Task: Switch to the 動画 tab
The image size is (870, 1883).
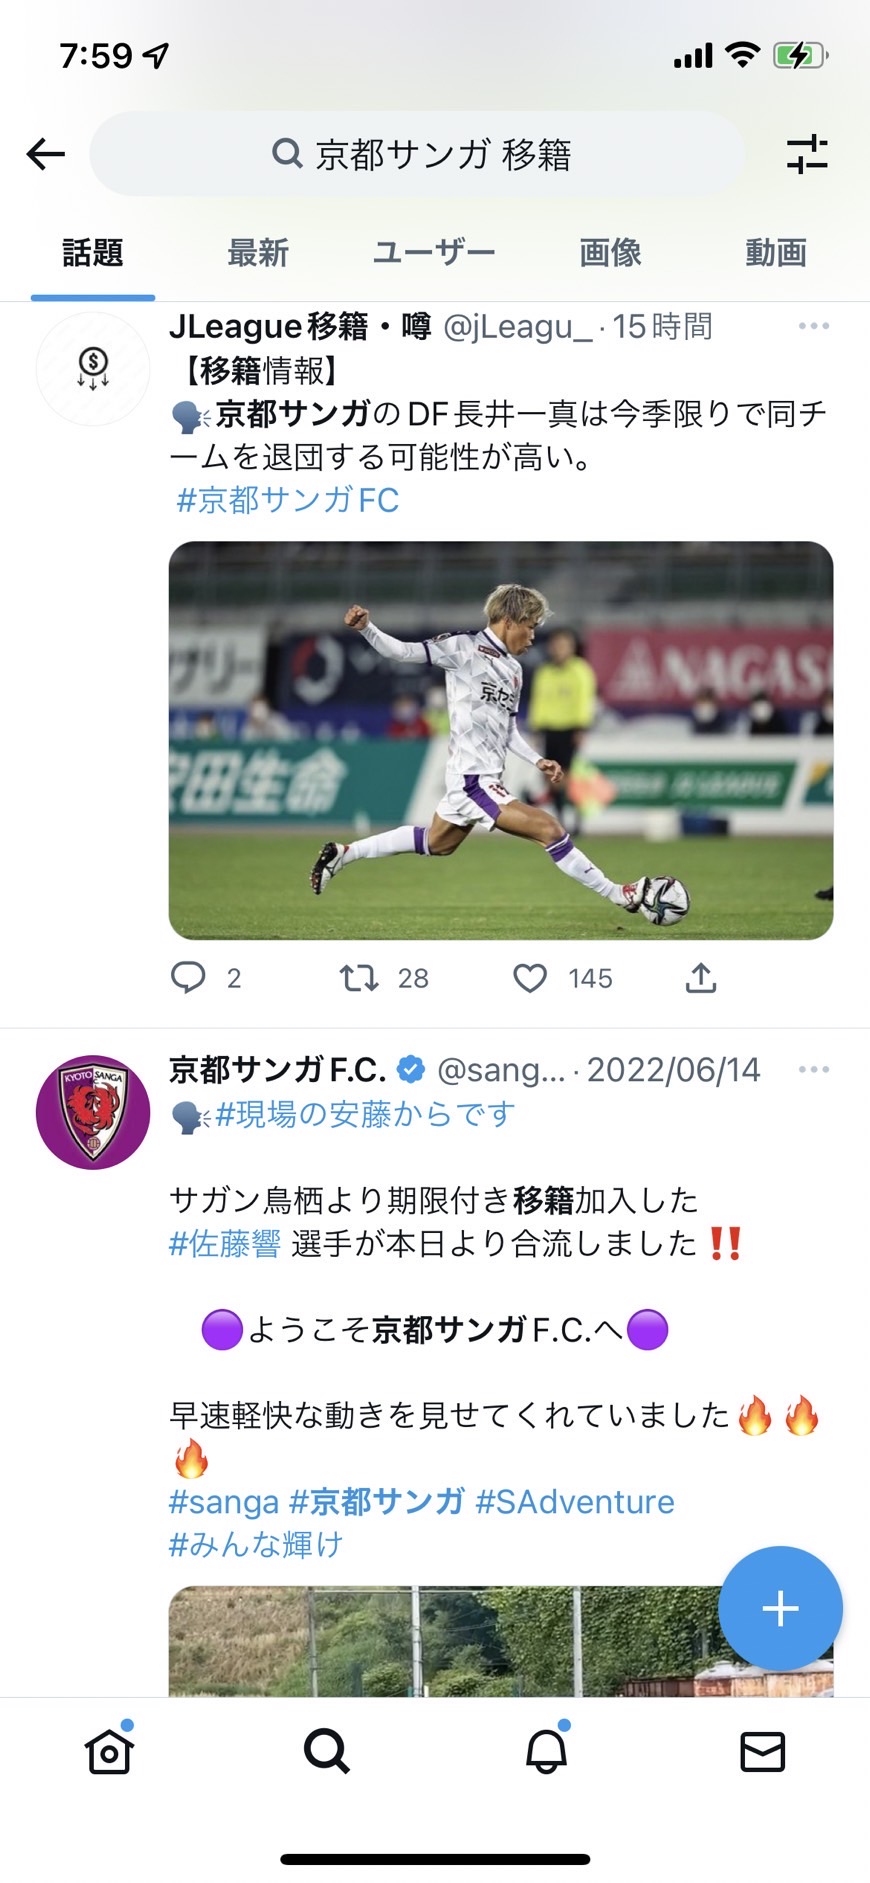Action: (x=776, y=253)
